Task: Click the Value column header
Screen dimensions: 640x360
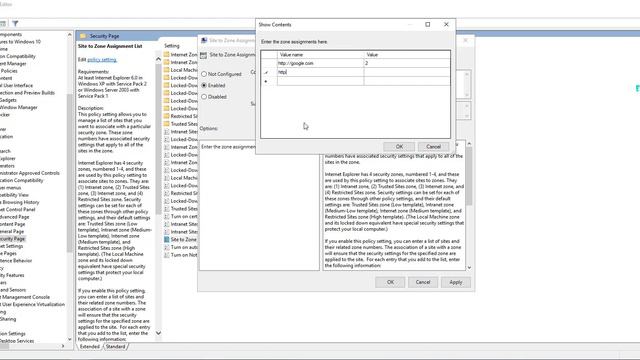Action: click(x=407, y=55)
